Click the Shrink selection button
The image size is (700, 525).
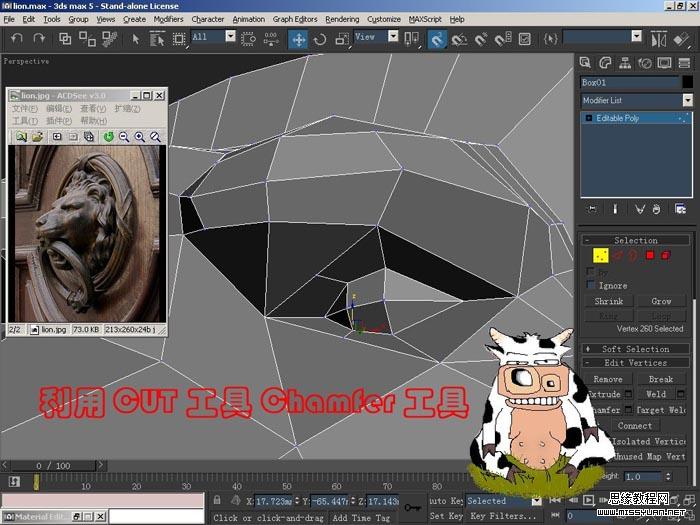tap(608, 301)
